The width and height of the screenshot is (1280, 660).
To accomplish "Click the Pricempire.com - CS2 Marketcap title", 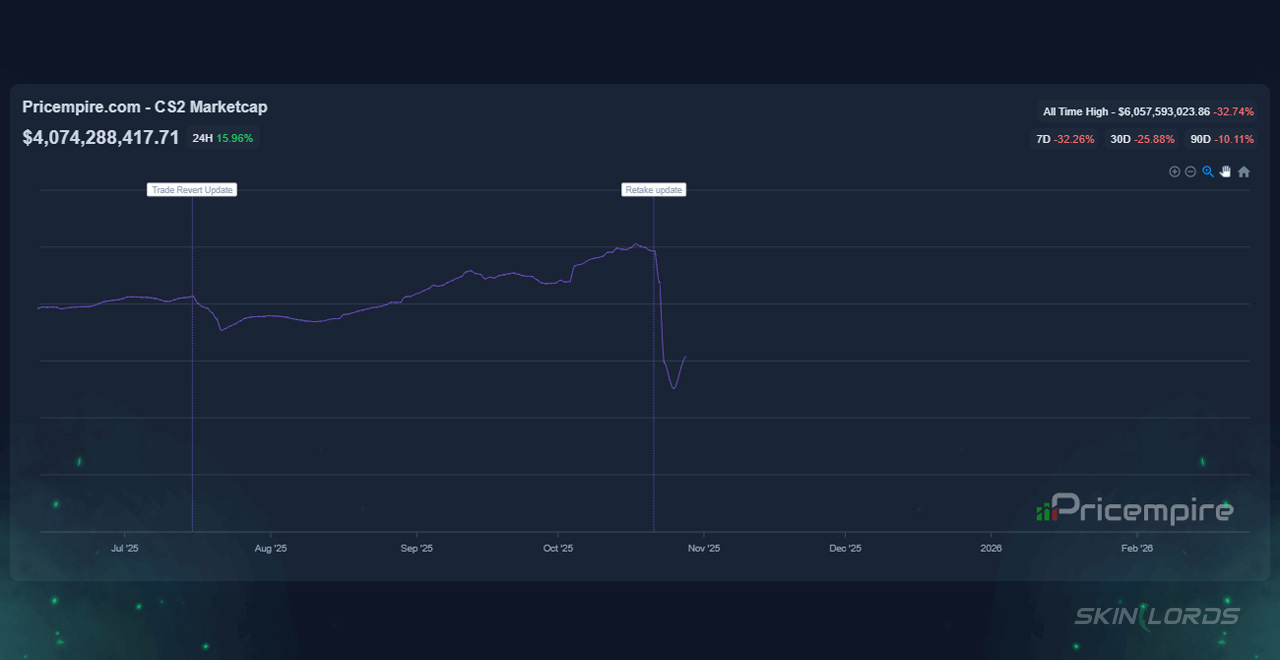I will [145, 107].
